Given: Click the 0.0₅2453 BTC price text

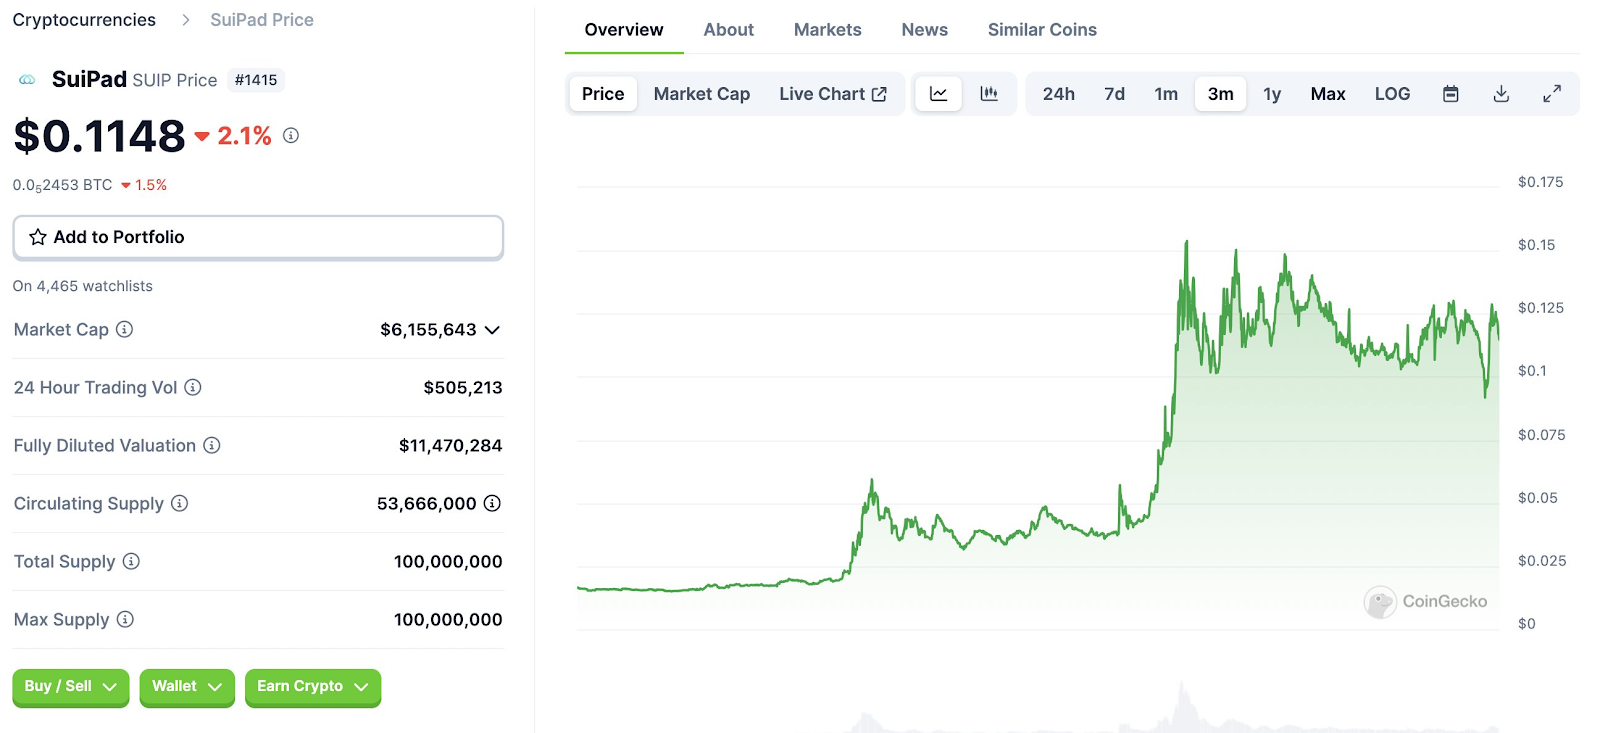Looking at the screenshot, I should coord(62,185).
